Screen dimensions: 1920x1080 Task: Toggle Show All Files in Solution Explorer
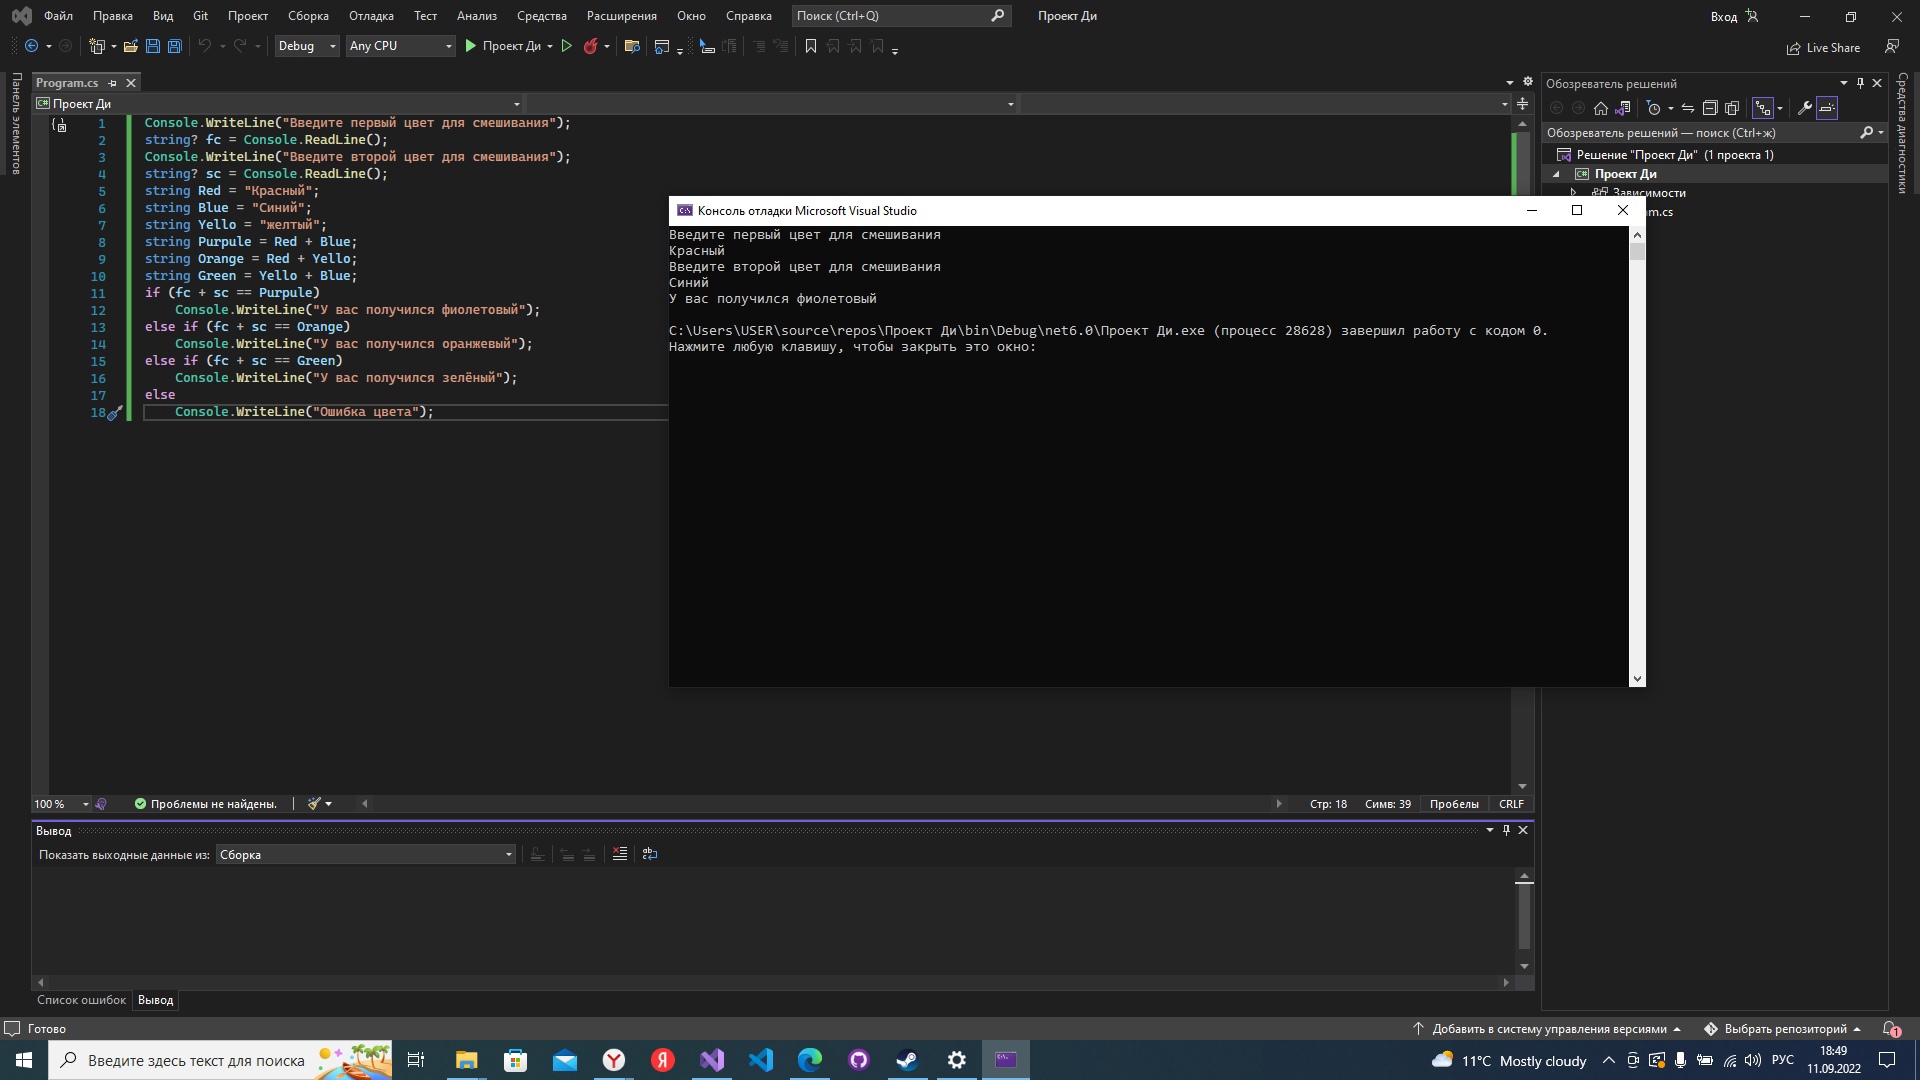[x=1733, y=108]
